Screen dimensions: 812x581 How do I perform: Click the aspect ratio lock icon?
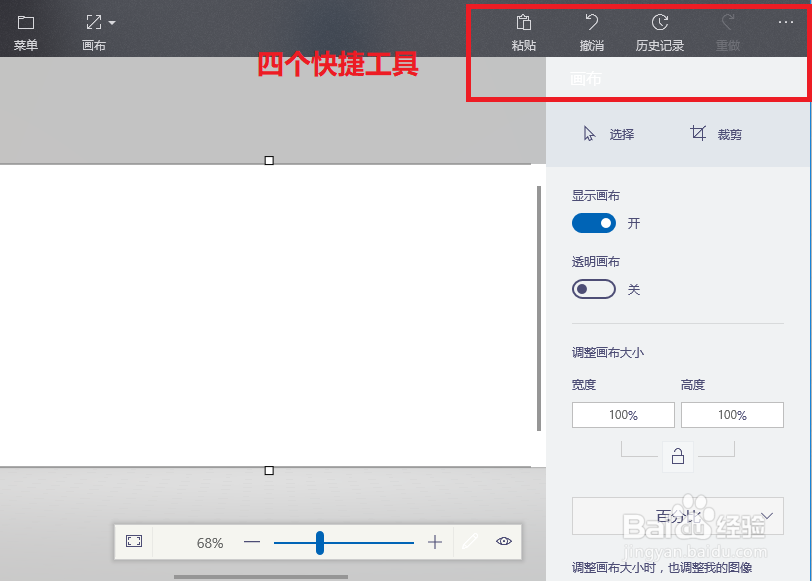click(678, 456)
